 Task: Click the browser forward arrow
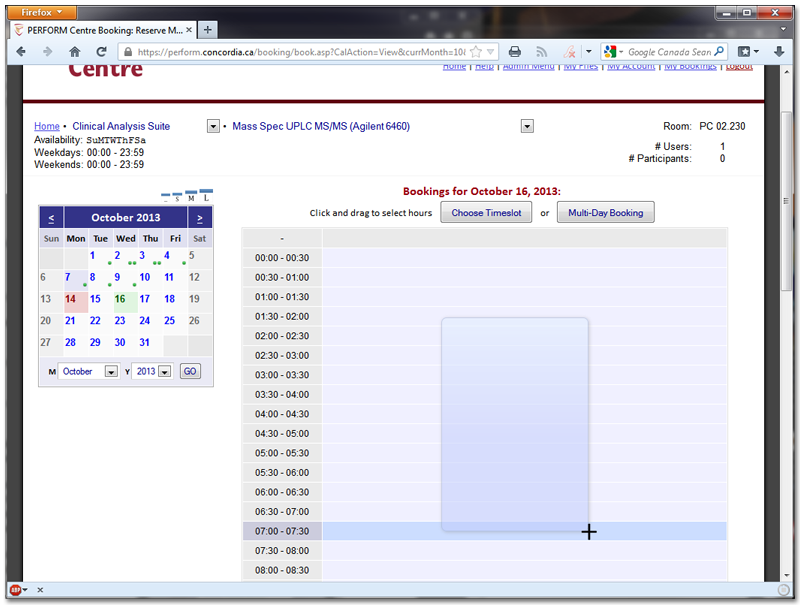pos(47,52)
